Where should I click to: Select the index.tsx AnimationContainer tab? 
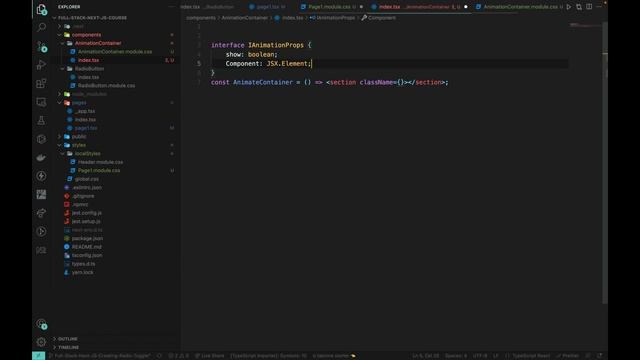[x=418, y=7]
